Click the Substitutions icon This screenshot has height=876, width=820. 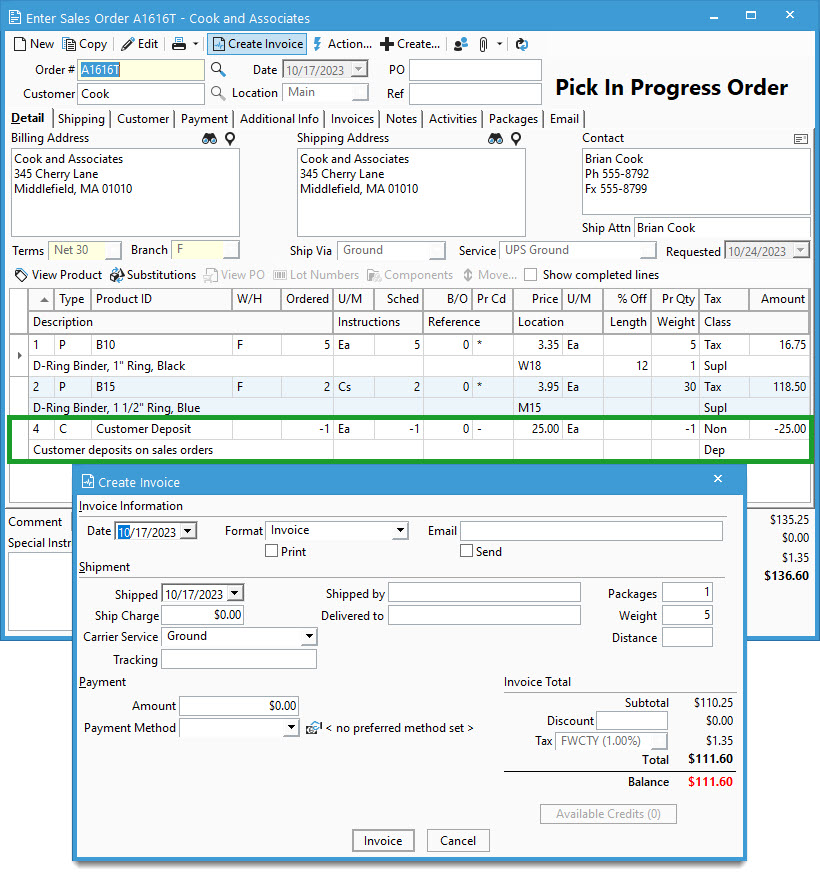(120, 275)
